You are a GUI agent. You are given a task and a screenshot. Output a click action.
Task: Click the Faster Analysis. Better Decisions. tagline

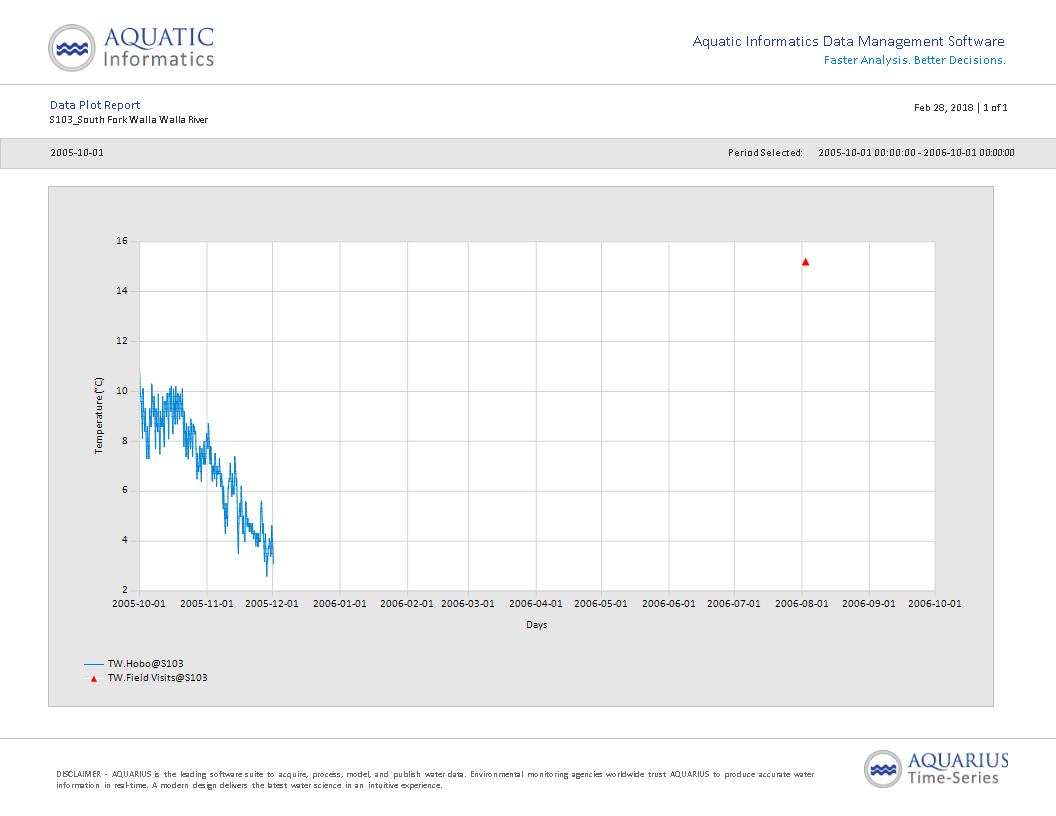pos(915,60)
